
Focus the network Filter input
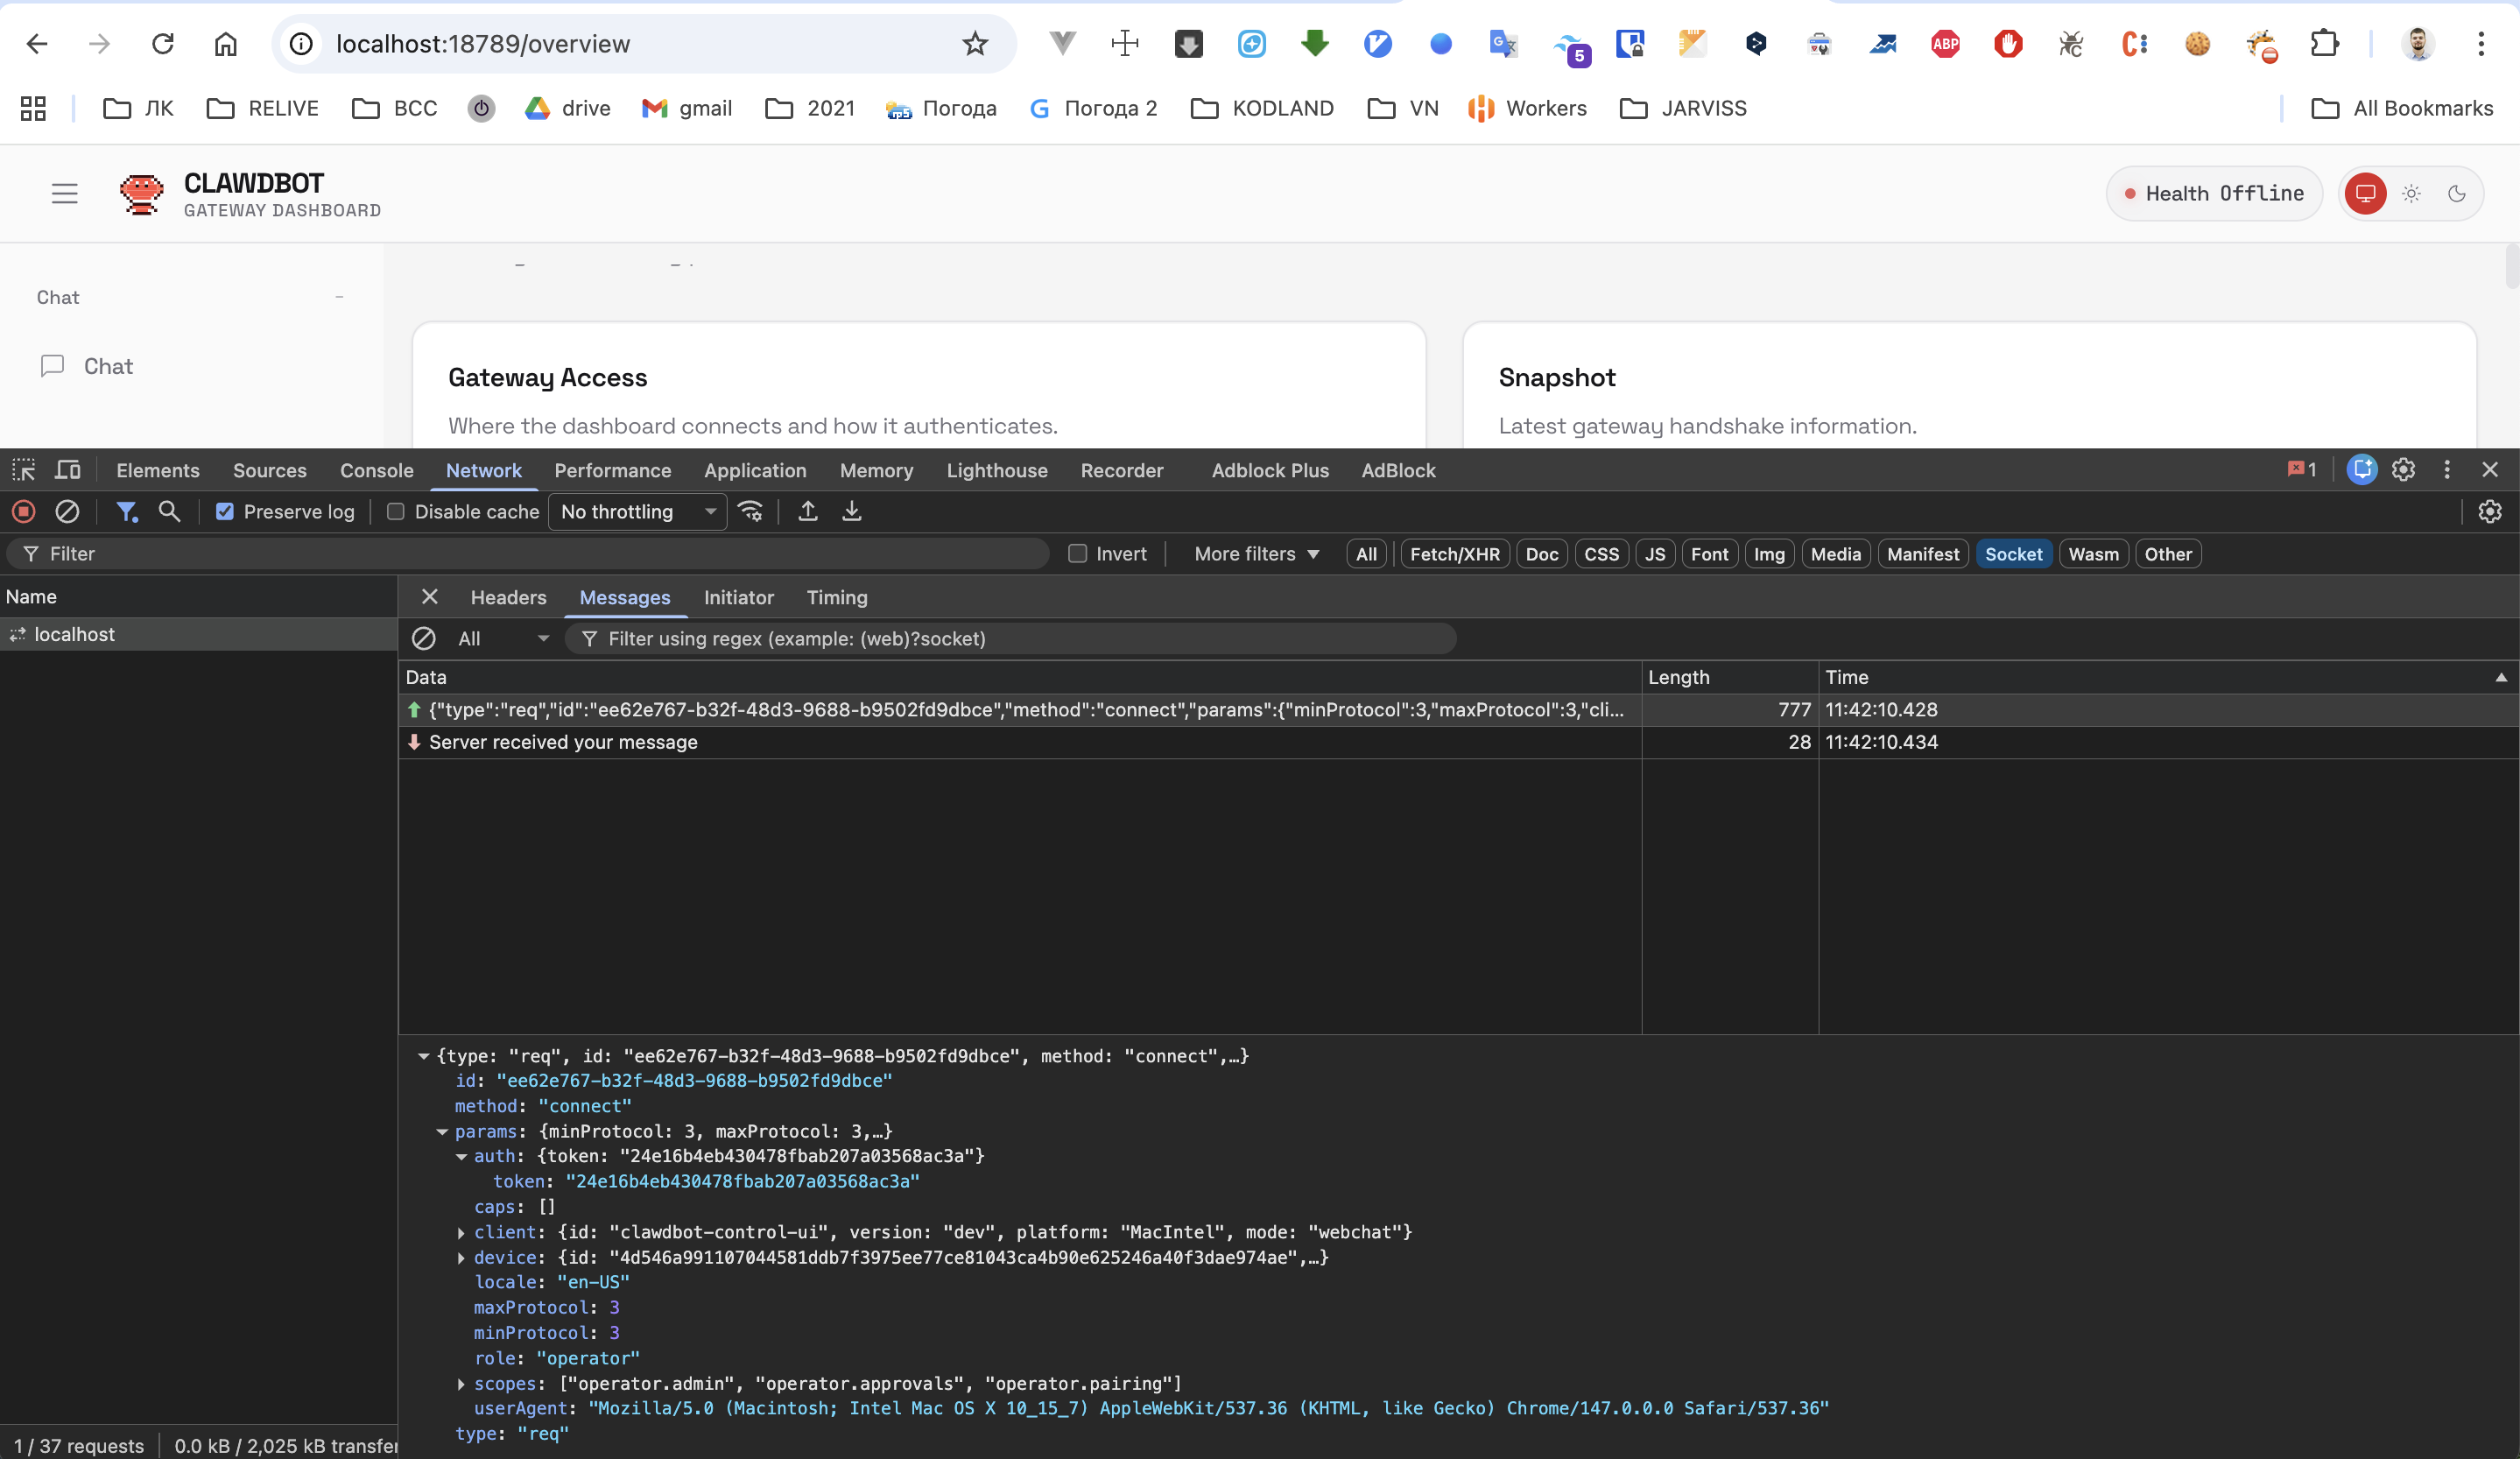tap(528, 554)
